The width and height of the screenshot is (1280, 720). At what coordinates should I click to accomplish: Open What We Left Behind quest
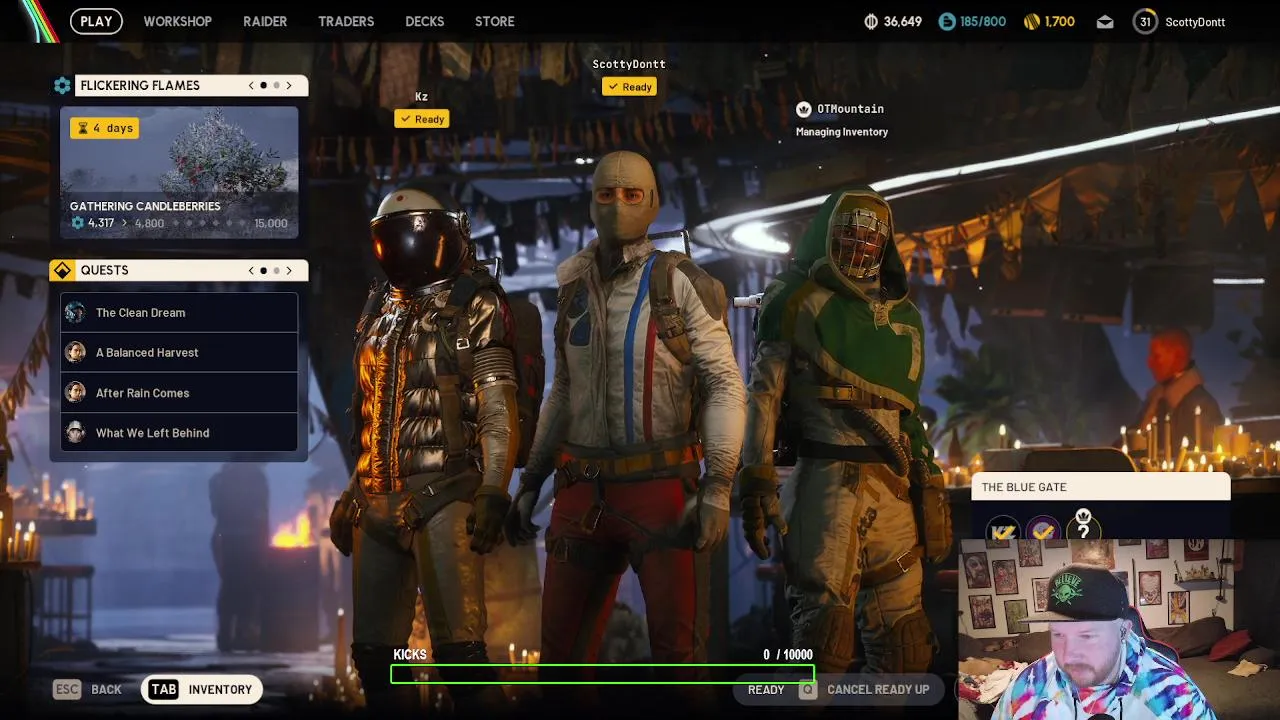(179, 433)
